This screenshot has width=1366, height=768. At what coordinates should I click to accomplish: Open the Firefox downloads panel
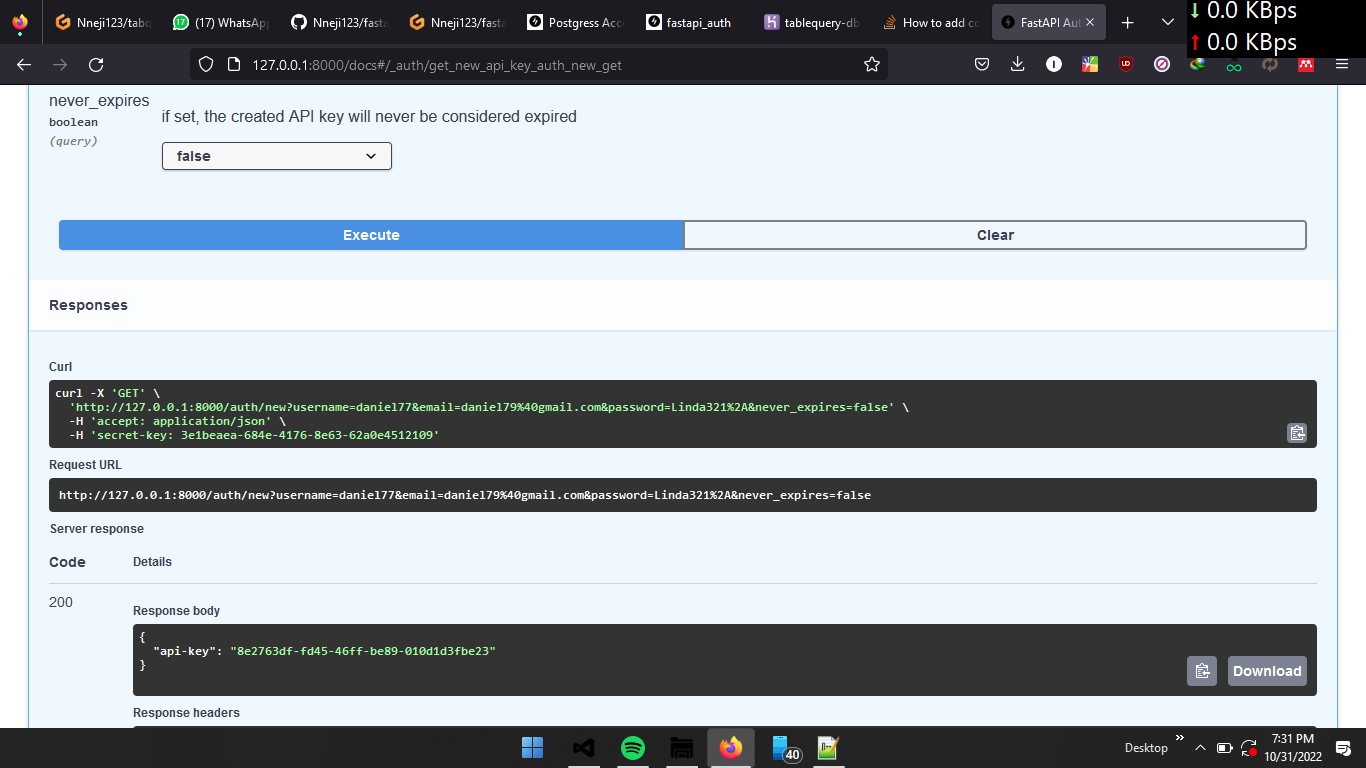pyautogui.click(x=1018, y=64)
